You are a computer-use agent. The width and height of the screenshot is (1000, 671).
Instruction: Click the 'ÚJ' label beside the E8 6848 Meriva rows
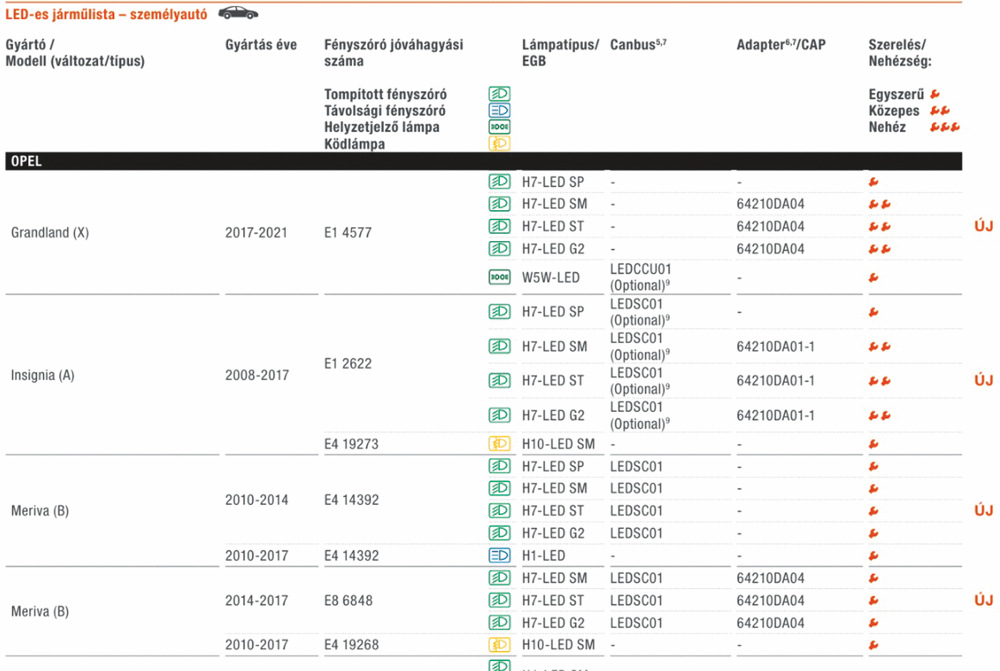pos(983,600)
